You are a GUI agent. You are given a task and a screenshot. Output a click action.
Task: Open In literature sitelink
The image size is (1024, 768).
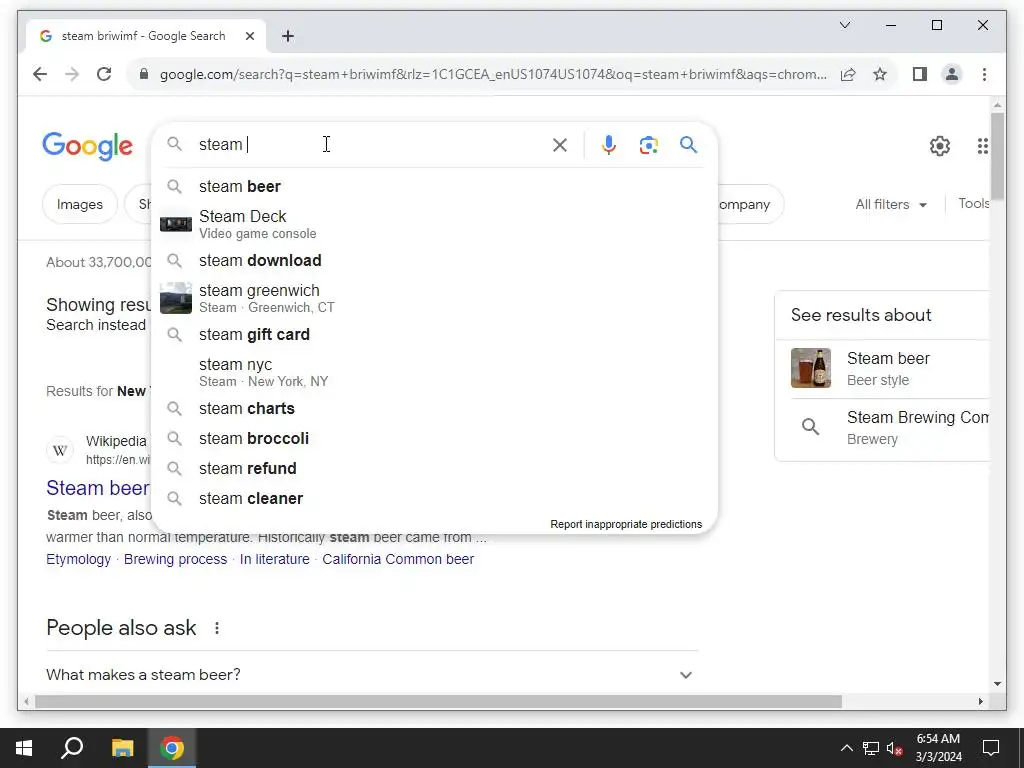point(274,560)
